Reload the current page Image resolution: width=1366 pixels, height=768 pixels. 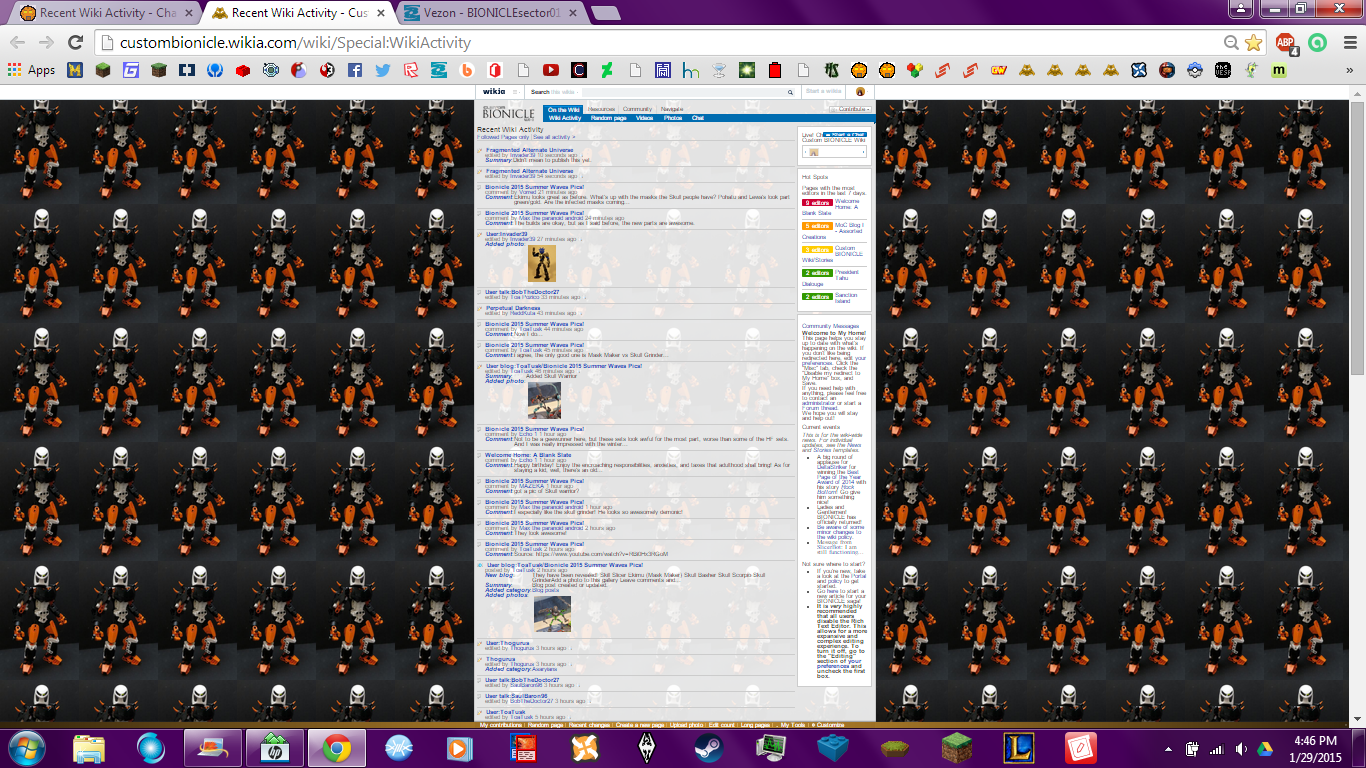(75, 42)
